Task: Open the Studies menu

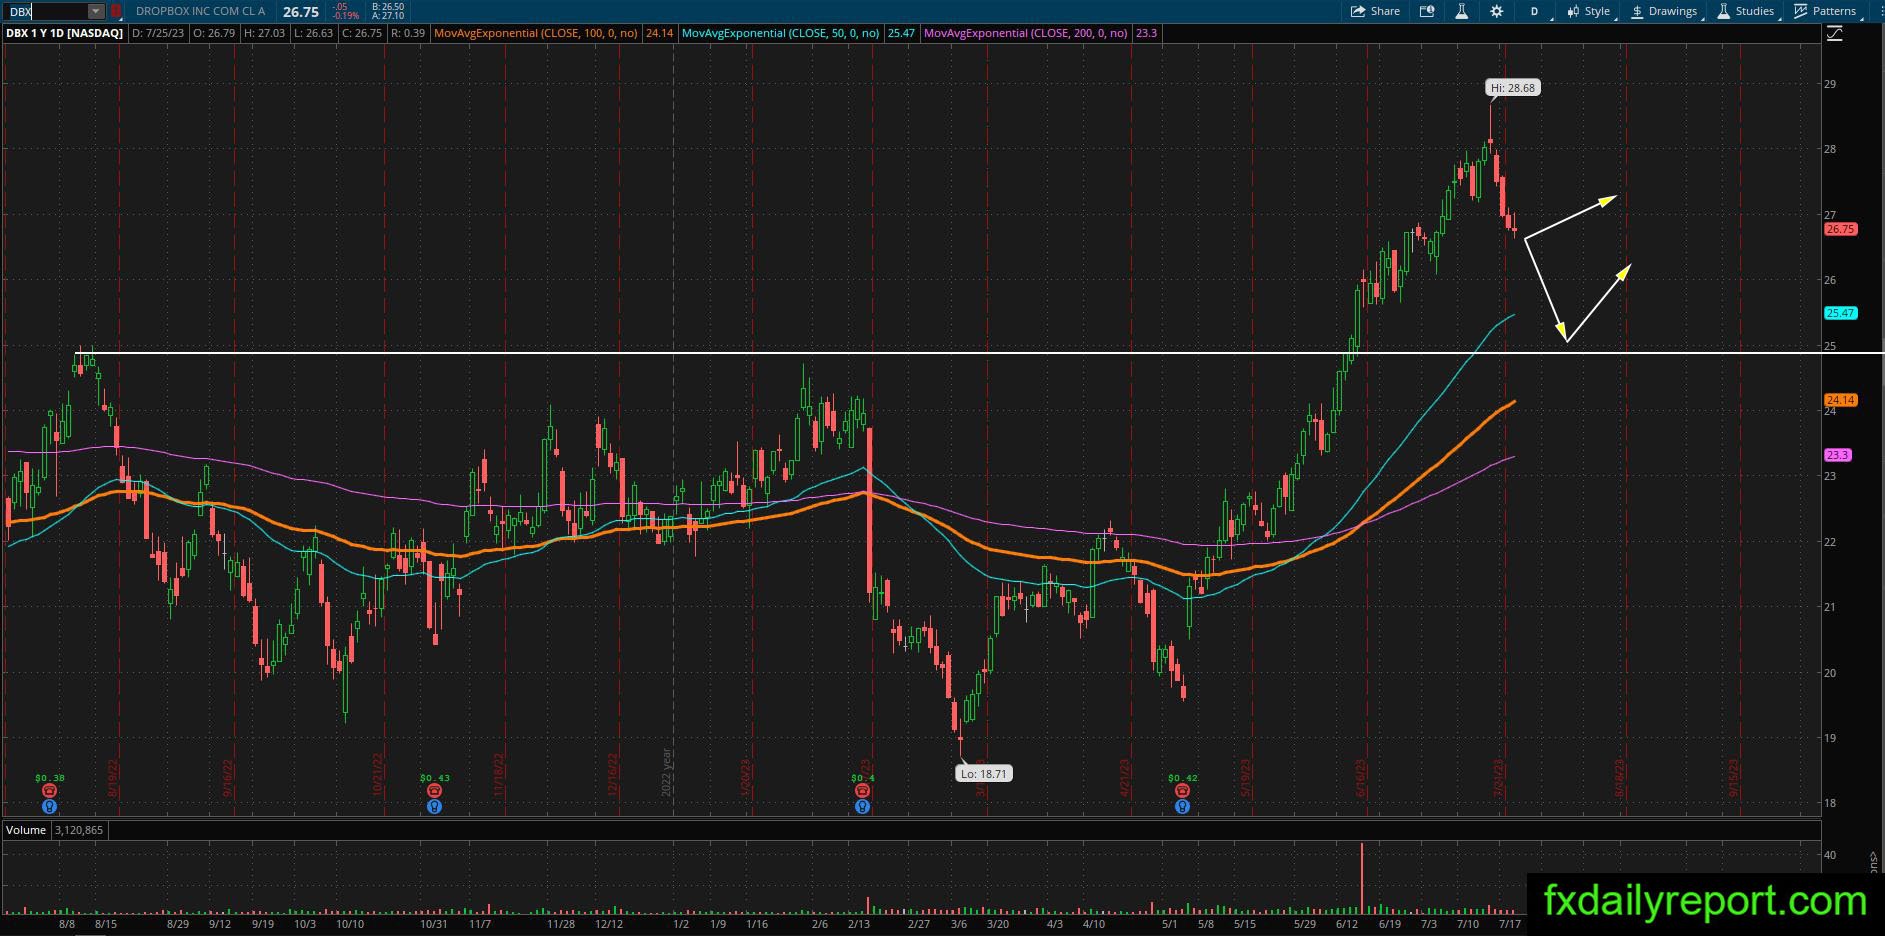Action: pos(1746,11)
